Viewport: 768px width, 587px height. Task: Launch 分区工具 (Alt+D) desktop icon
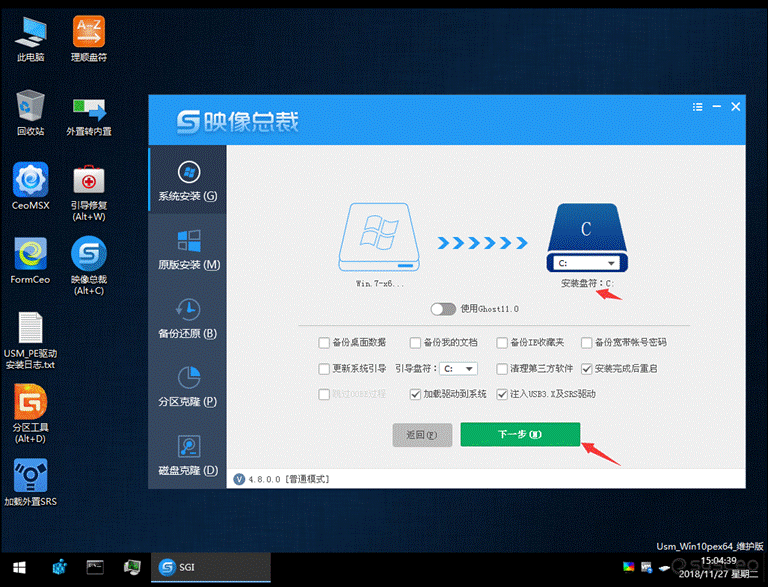[30, 414]
